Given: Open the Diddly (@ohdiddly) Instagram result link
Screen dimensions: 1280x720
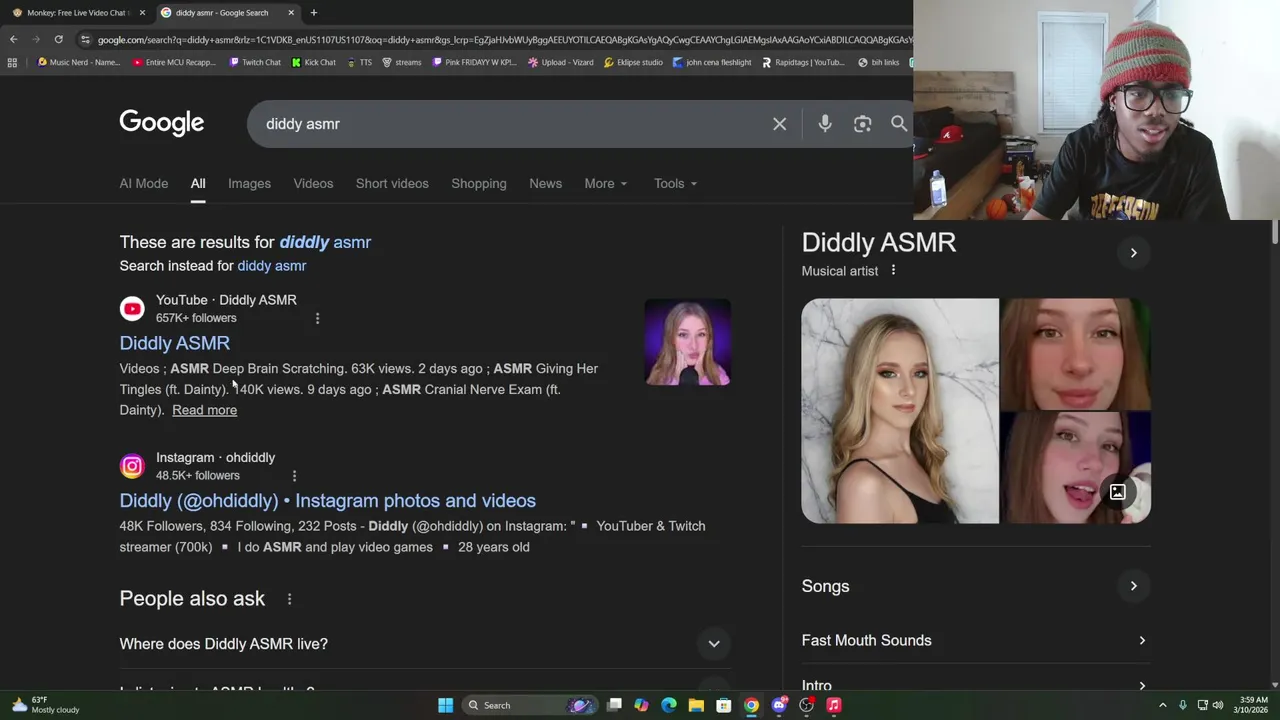Looking at the screenshot, I should tap(328, 500).
